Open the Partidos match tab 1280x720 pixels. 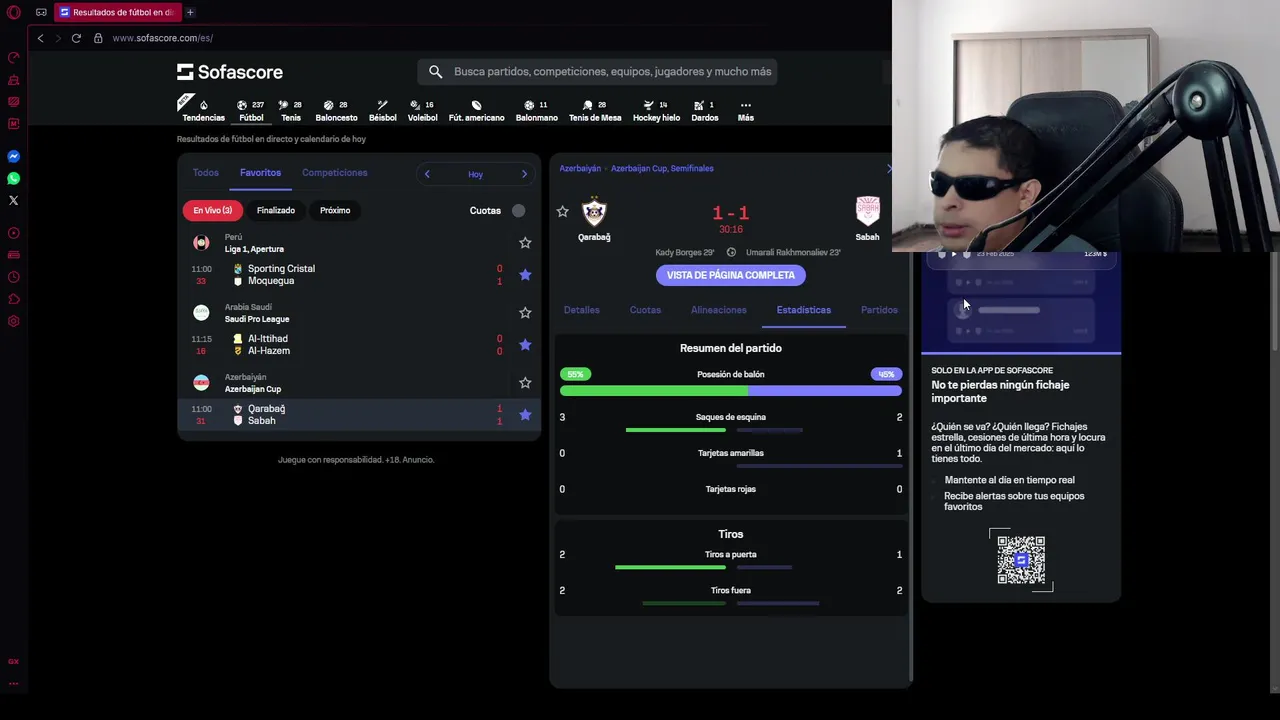click(879, 310)
